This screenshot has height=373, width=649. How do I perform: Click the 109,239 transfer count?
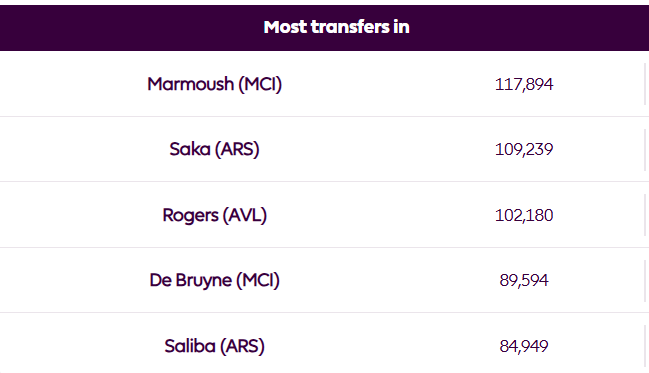524,149
